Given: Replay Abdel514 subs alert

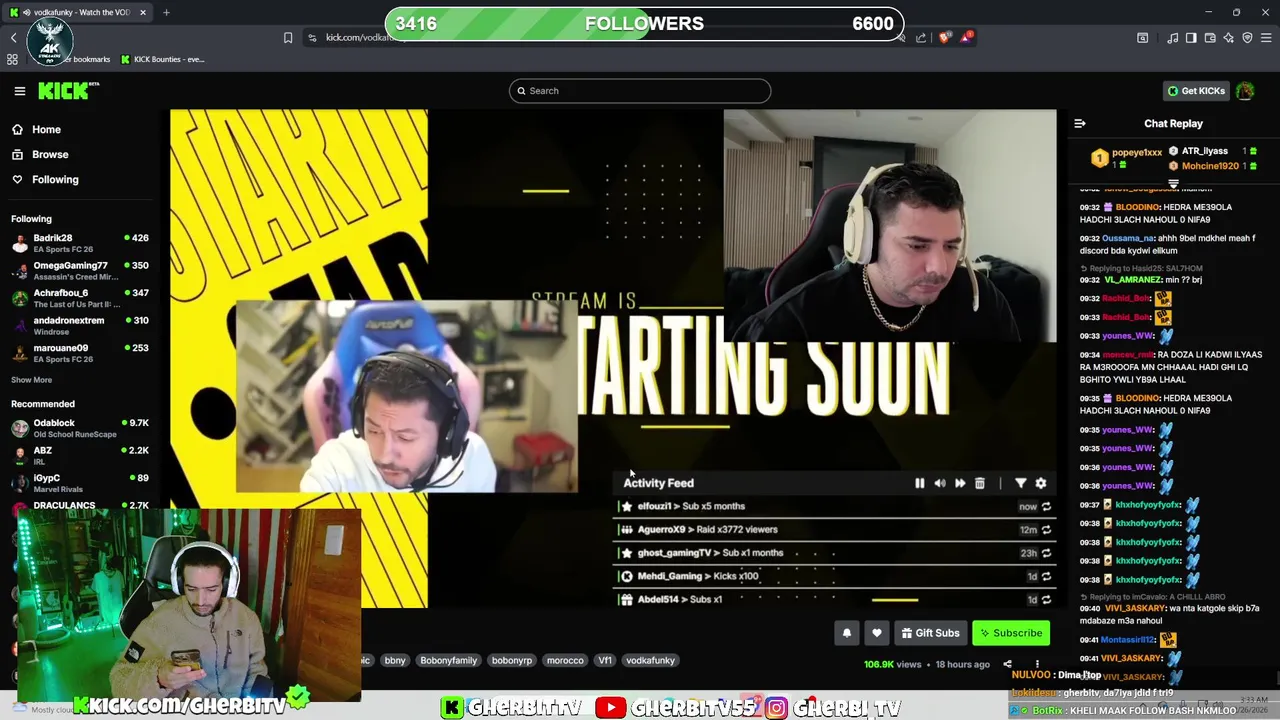Looking at the screenshot, I should coord(1046,600).
